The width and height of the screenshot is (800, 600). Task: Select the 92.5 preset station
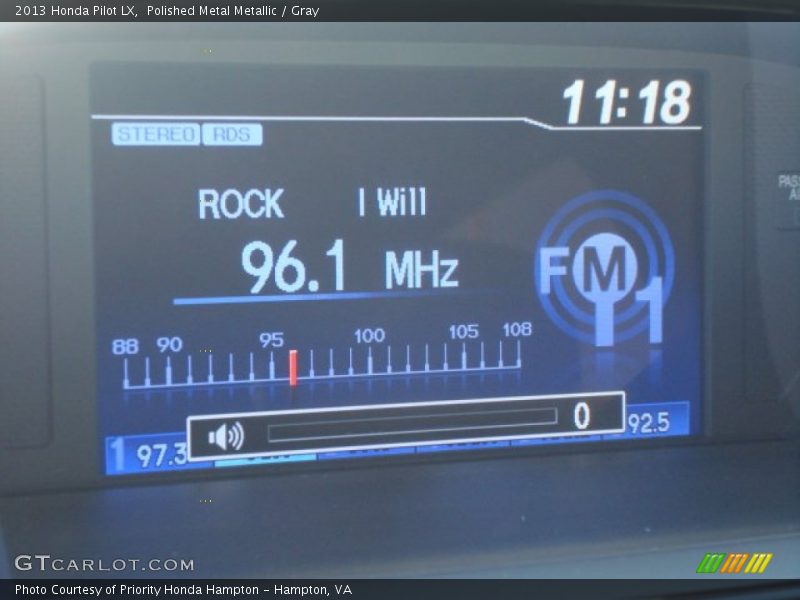tap(657, 421)
